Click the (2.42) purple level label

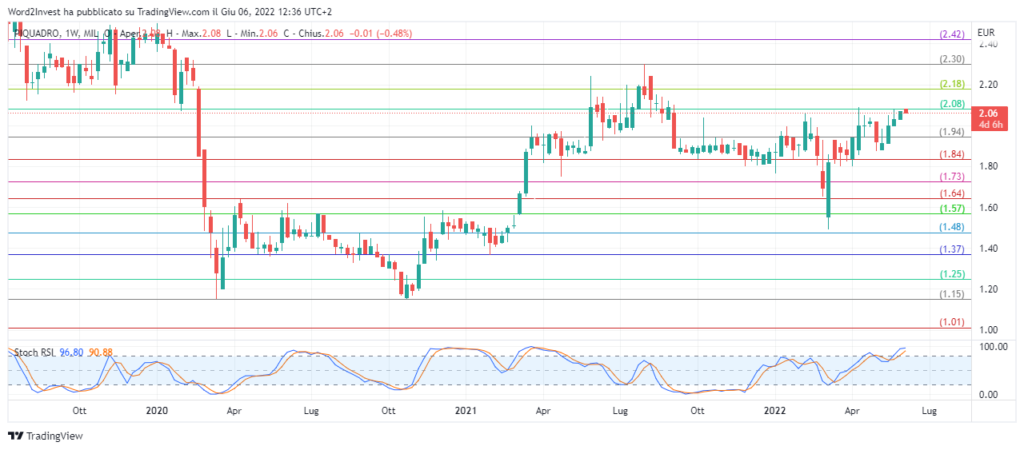click(951, 34)
